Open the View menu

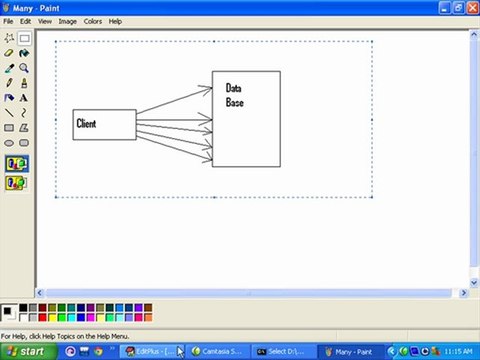(x=45, y=22)
